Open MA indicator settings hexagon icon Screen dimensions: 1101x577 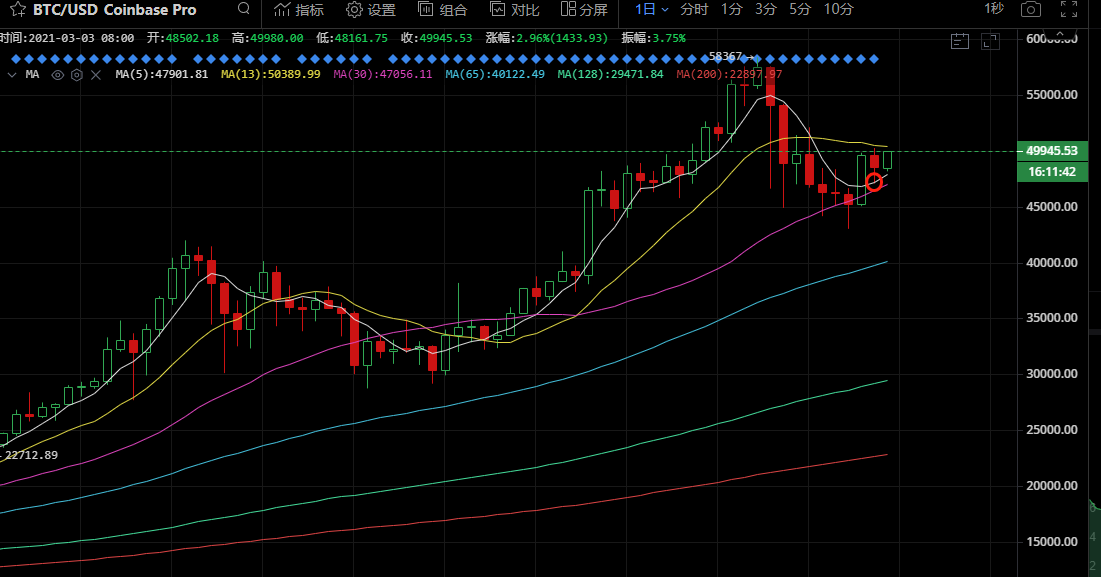tap(76, 74)
